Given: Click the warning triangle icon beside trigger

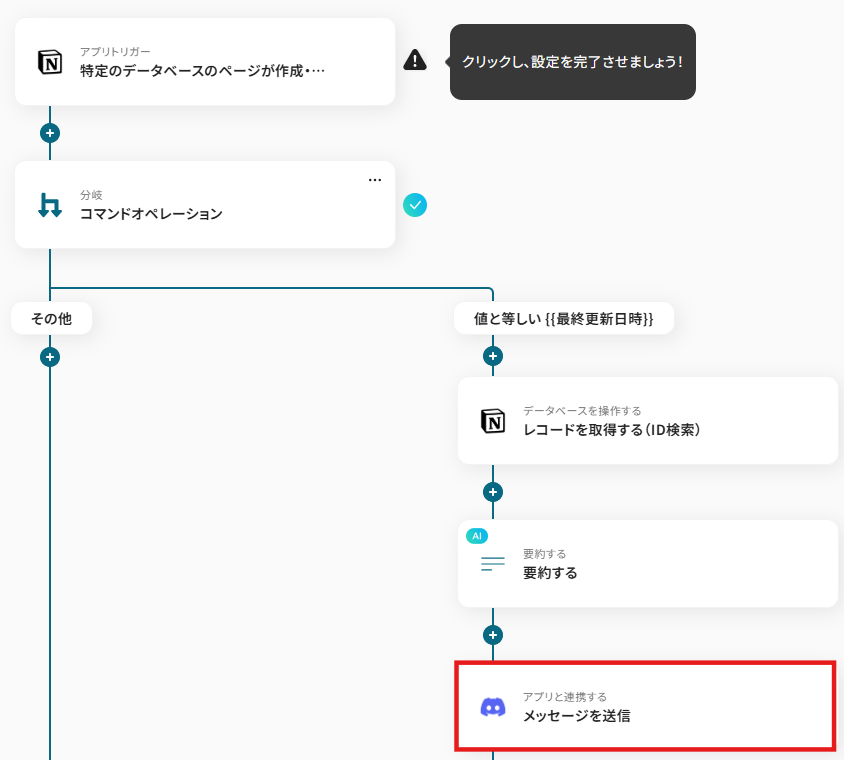Looking at the screenshot, I should [415, 60].
